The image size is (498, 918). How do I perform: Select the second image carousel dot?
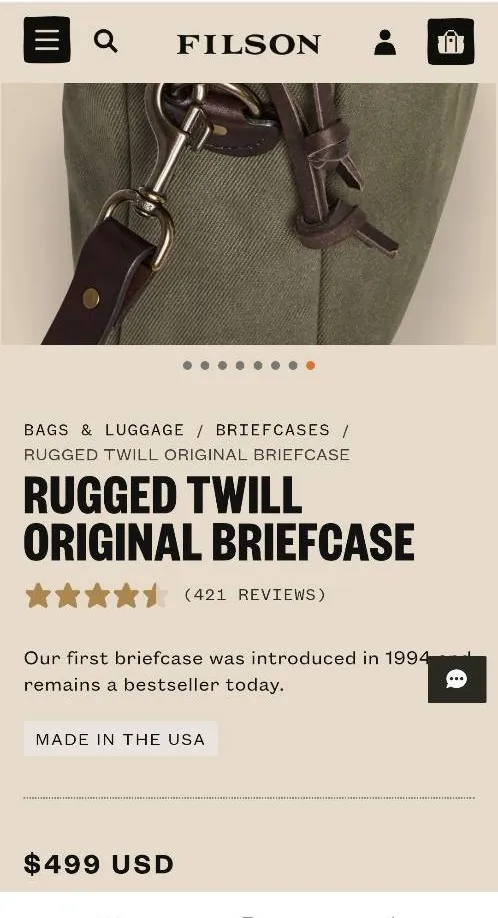coord(205,365)
